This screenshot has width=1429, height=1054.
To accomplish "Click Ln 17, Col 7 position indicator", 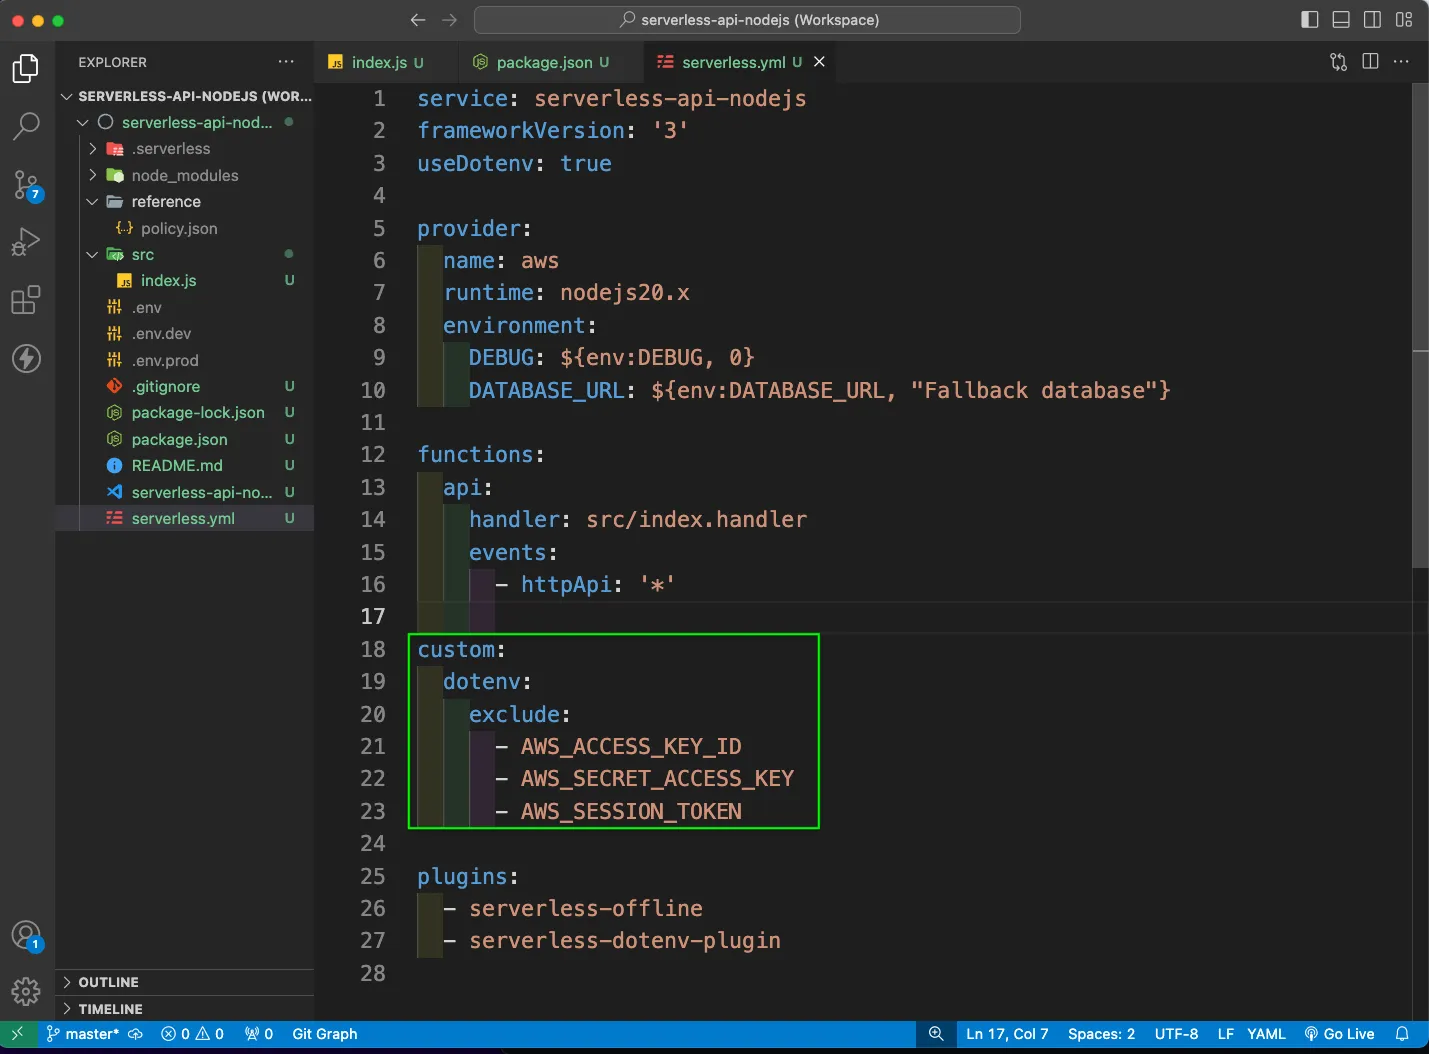I will coord(1007,1034).
